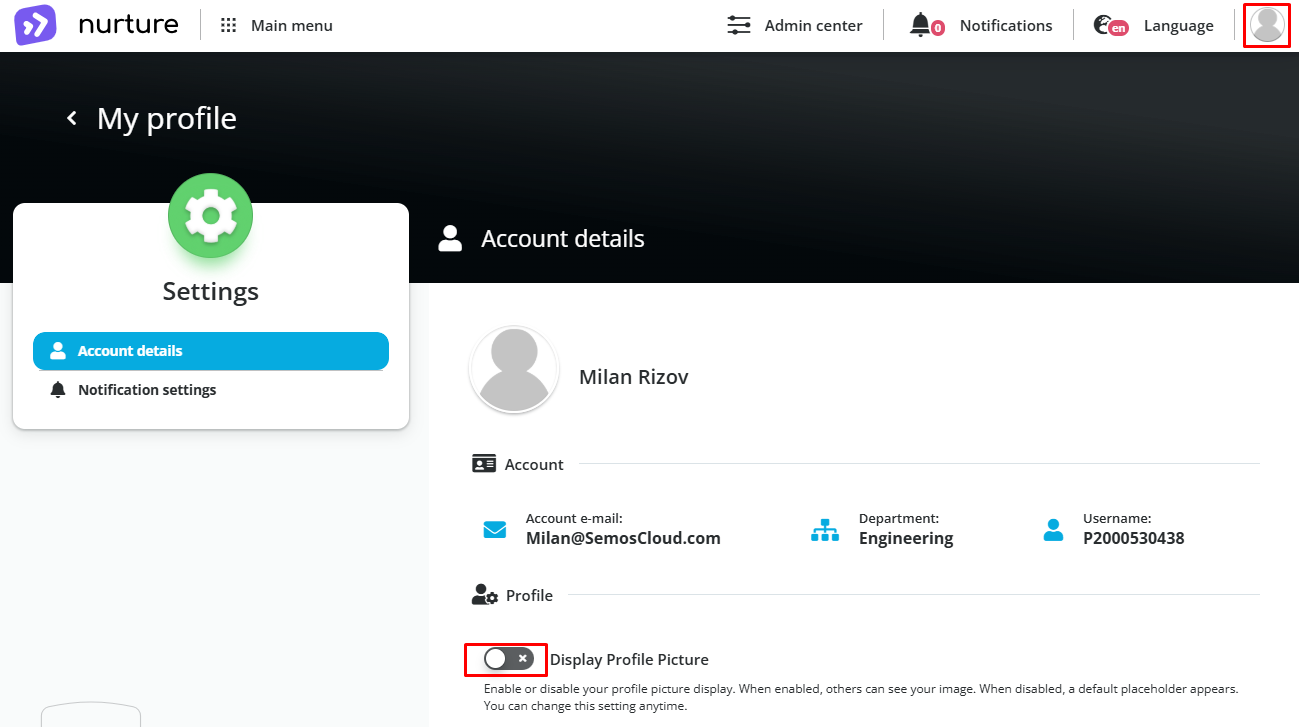1299x727 pixels.
Task: Click the Username: label
Action: point(1117,519)
